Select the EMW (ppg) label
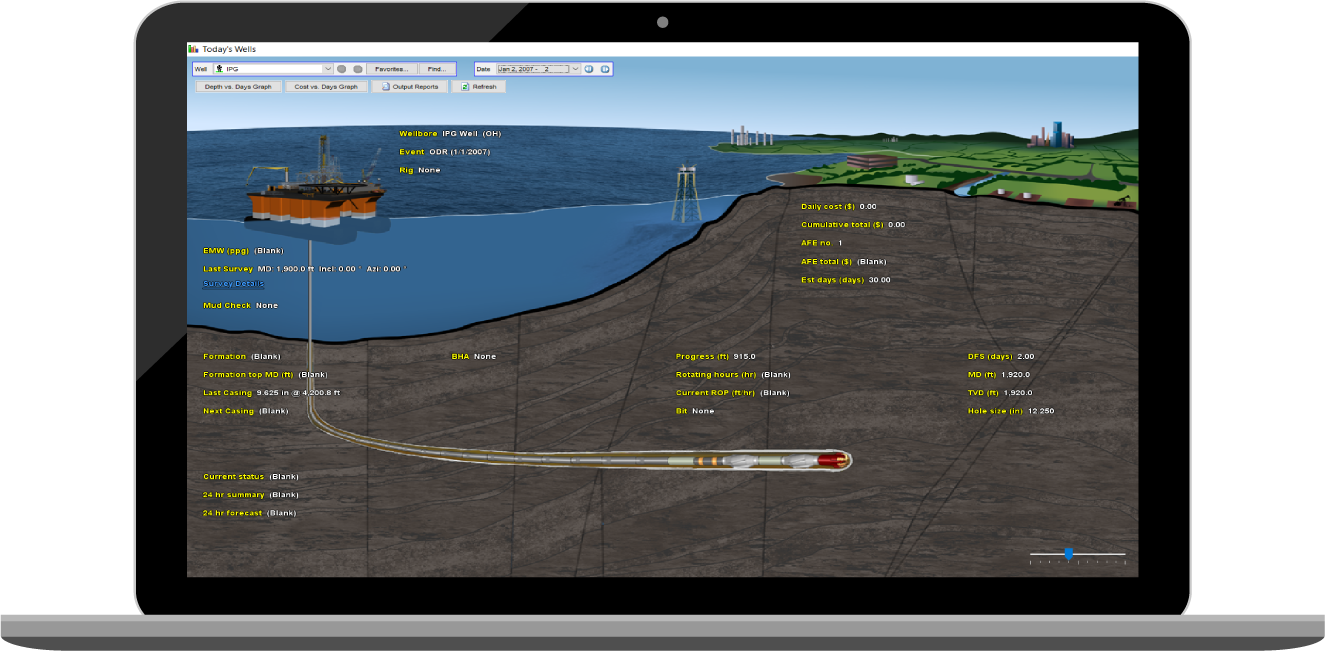The width and height of the screenshot is (1325, 651). [226, 250]
